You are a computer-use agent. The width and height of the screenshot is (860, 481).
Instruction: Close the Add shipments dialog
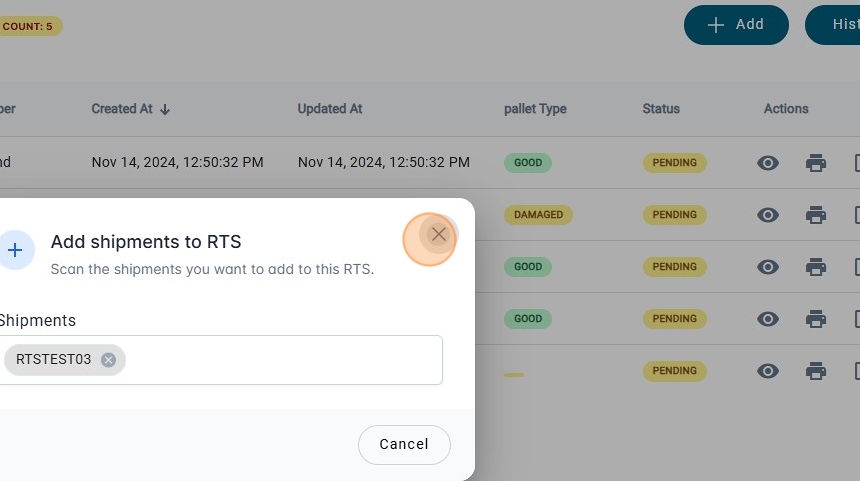point(438,235)
